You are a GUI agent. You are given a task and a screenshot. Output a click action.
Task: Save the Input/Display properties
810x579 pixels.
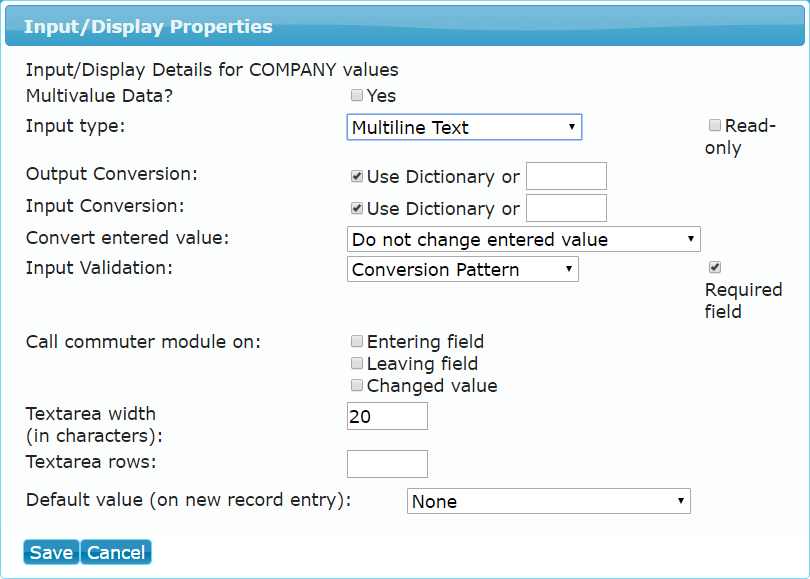[x=51, y=552]
